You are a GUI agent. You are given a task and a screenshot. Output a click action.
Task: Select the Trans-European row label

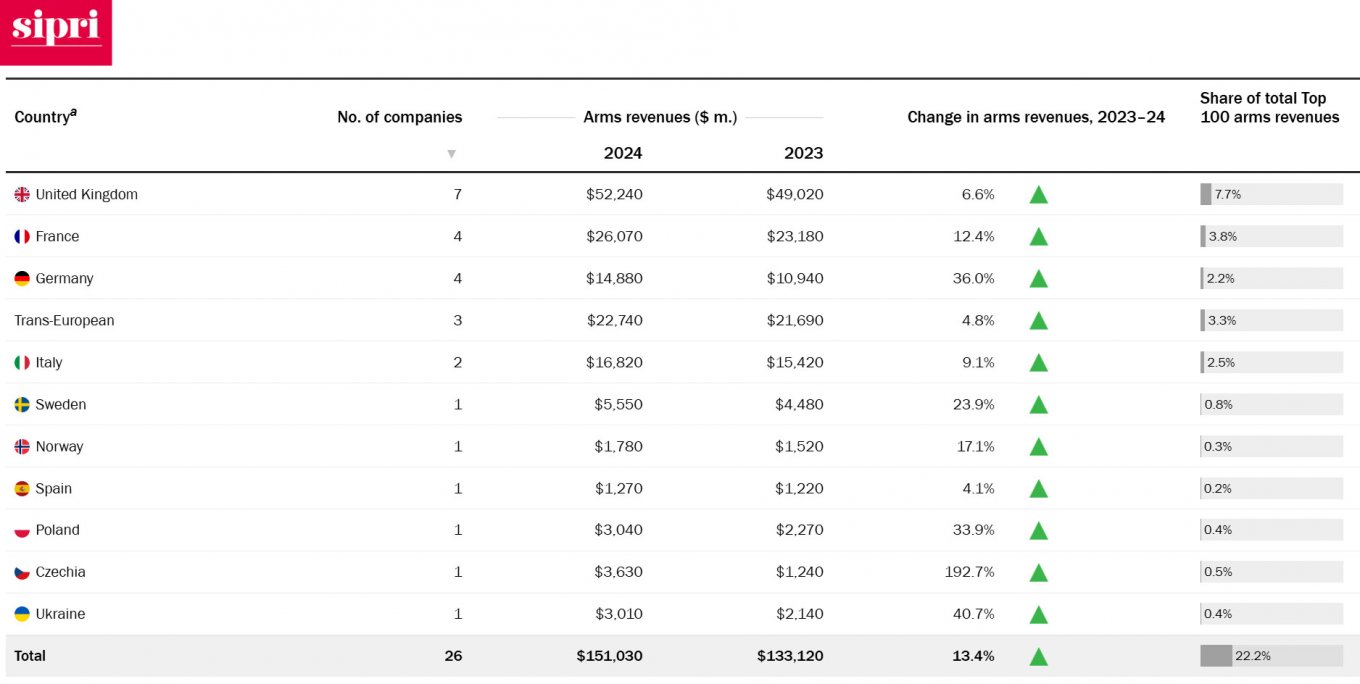tap(64, 321)
